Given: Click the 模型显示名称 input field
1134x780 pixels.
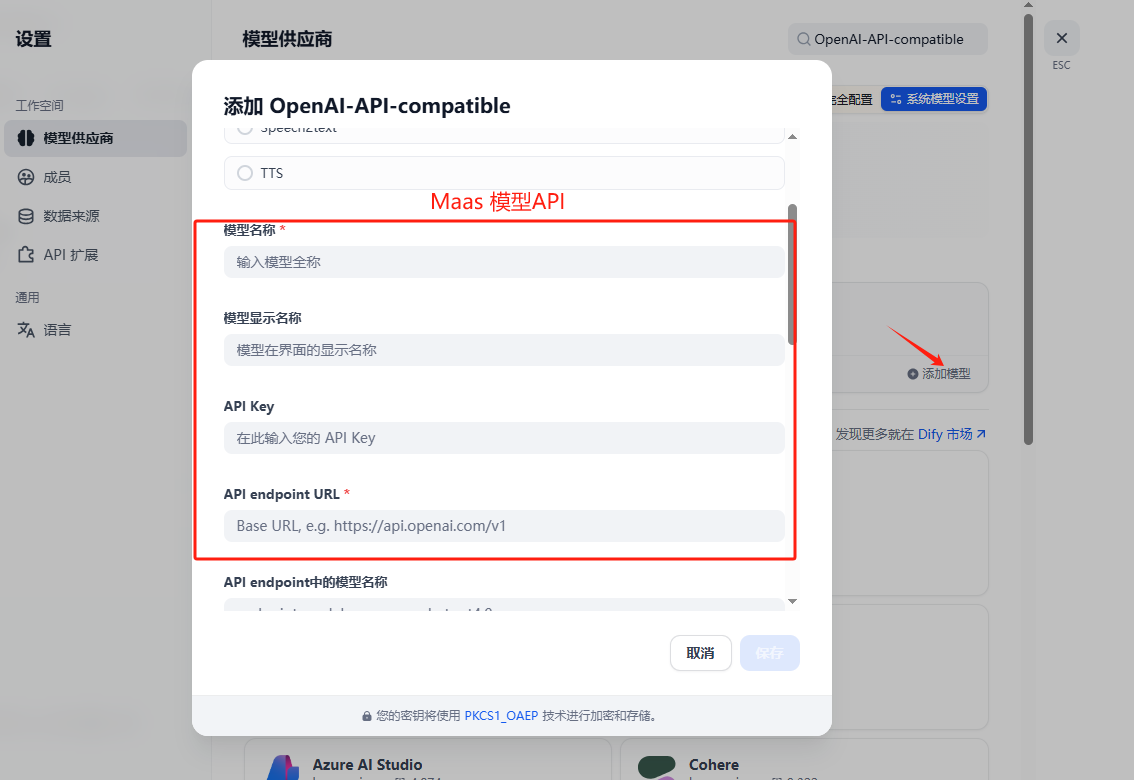Looking at the screenshot, I should pyautogui.click(x=504, y=350).
